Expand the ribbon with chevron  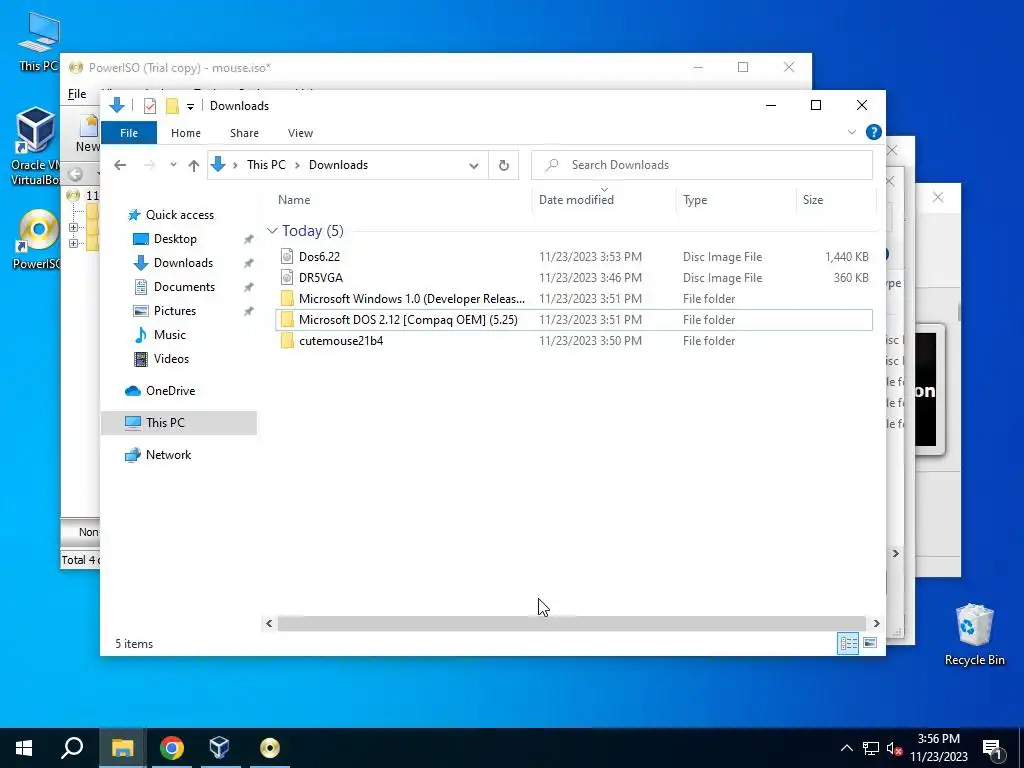[x=852, y=133]
